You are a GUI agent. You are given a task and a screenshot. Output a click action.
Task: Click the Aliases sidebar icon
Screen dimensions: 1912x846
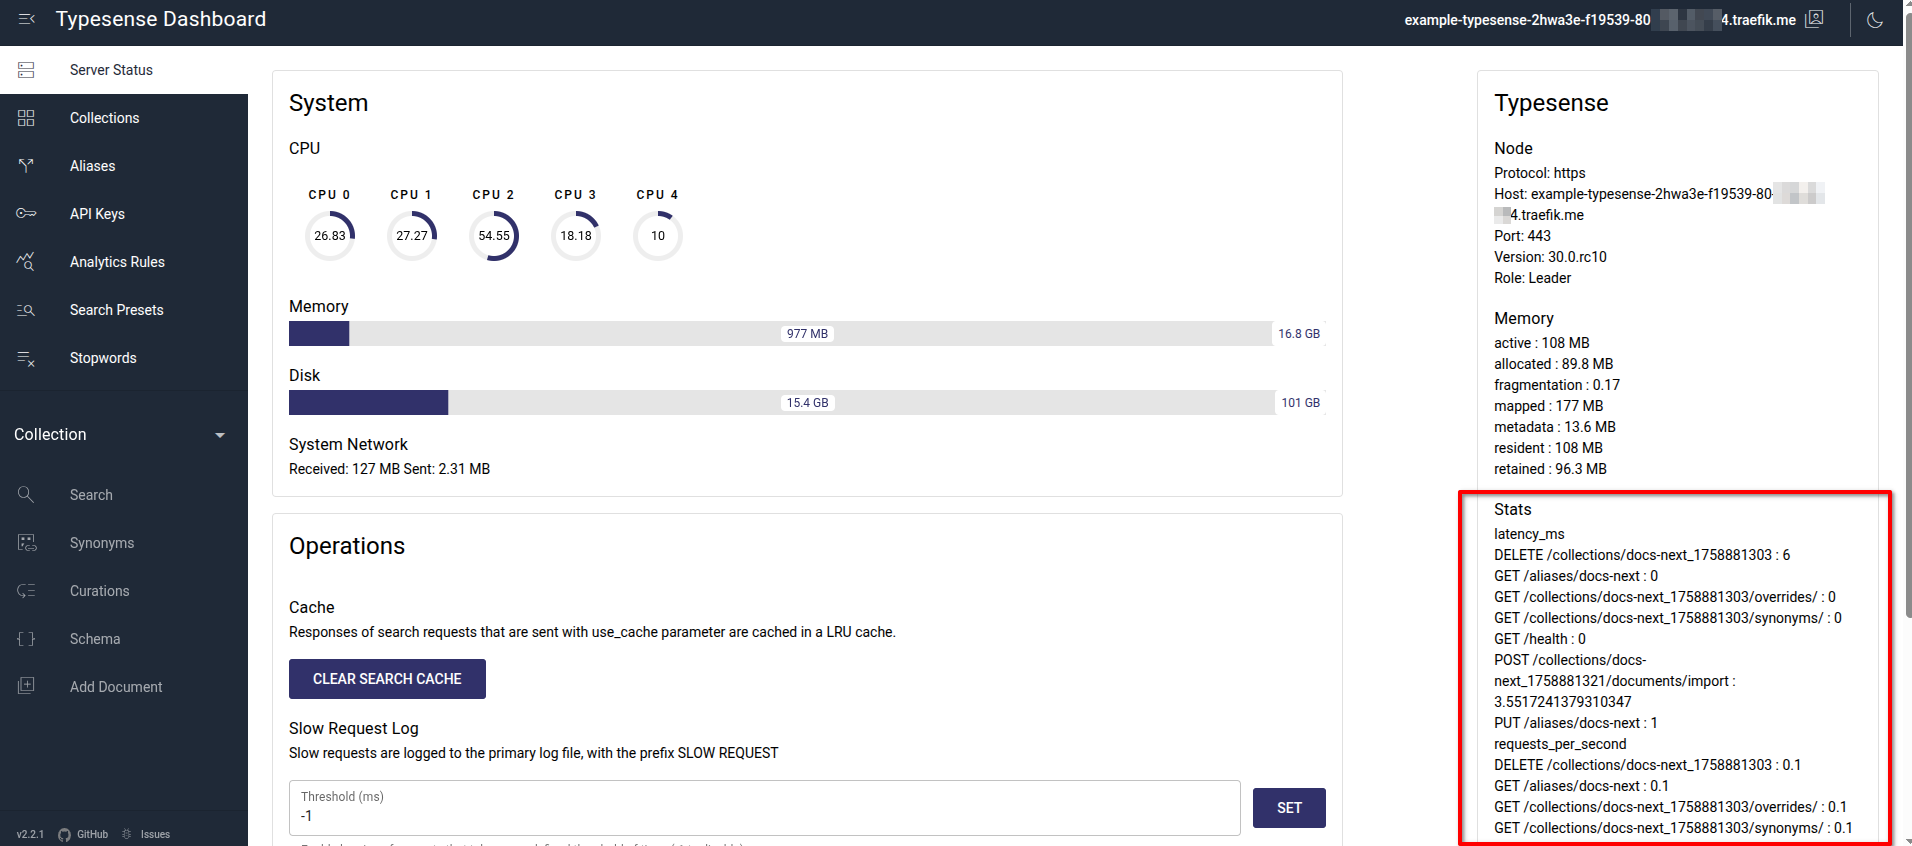click(x=26, y=166)
